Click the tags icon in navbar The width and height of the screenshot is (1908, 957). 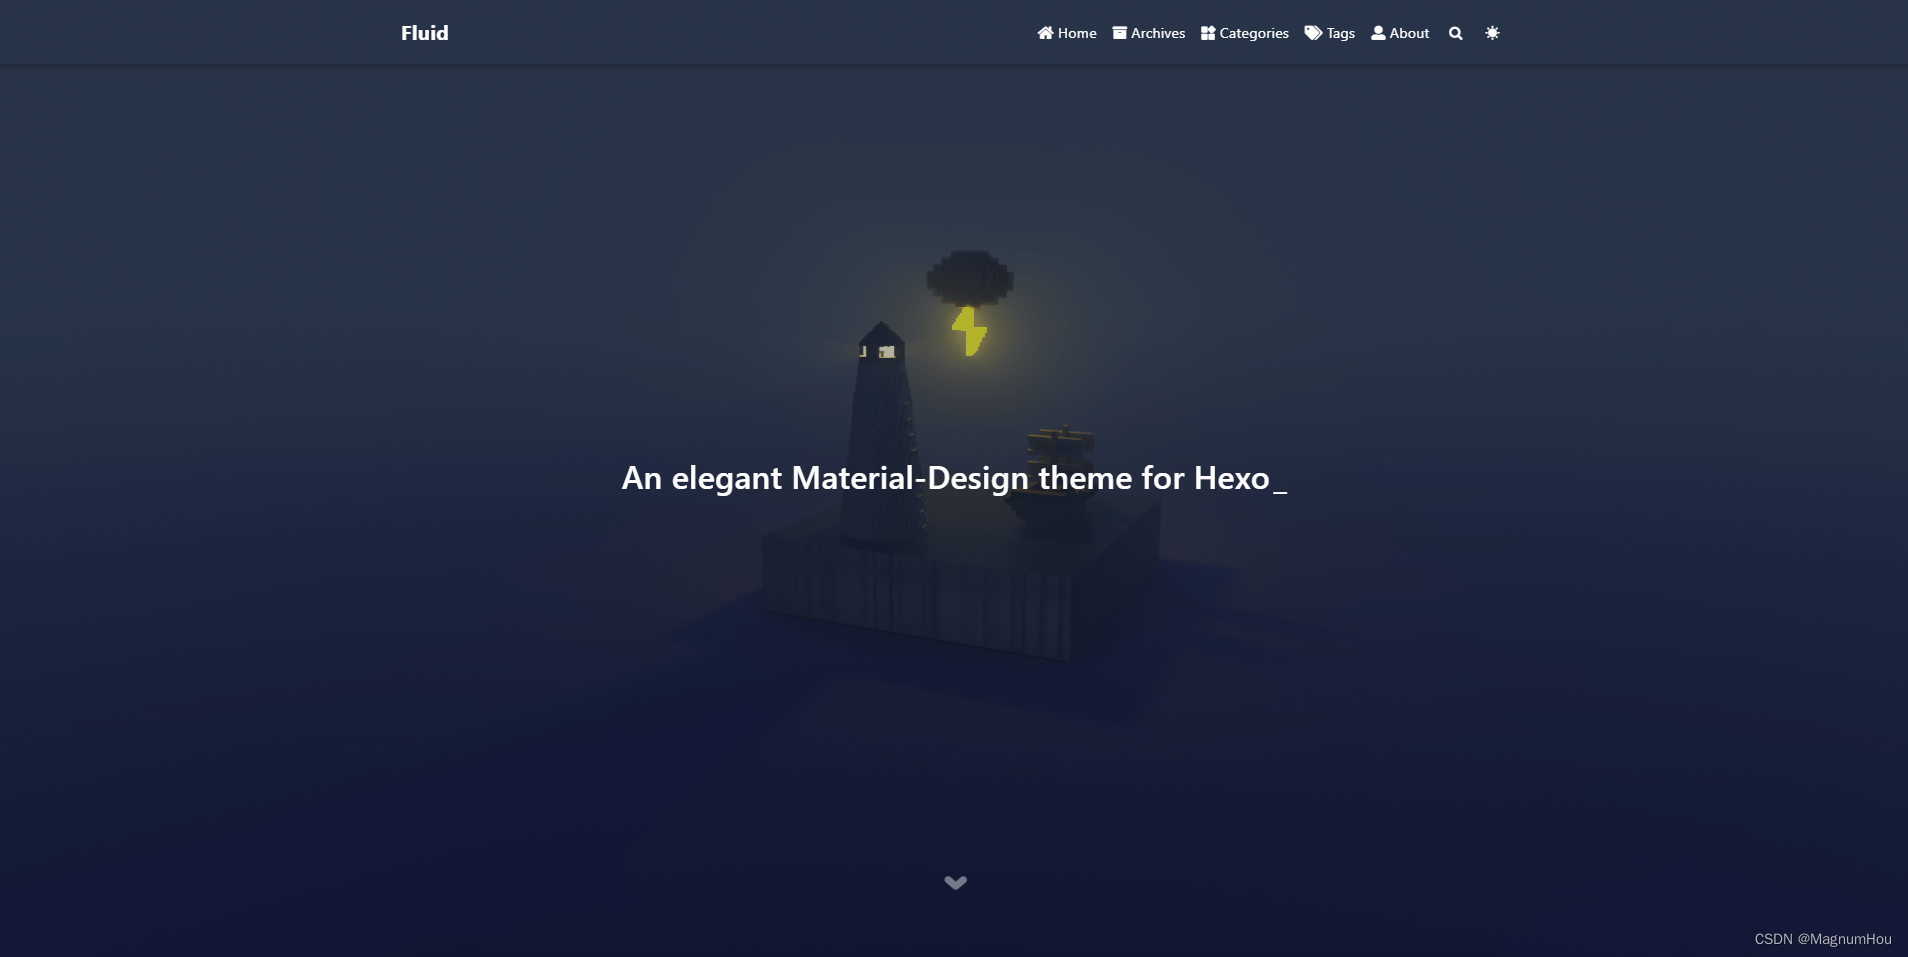(1313, 33)
